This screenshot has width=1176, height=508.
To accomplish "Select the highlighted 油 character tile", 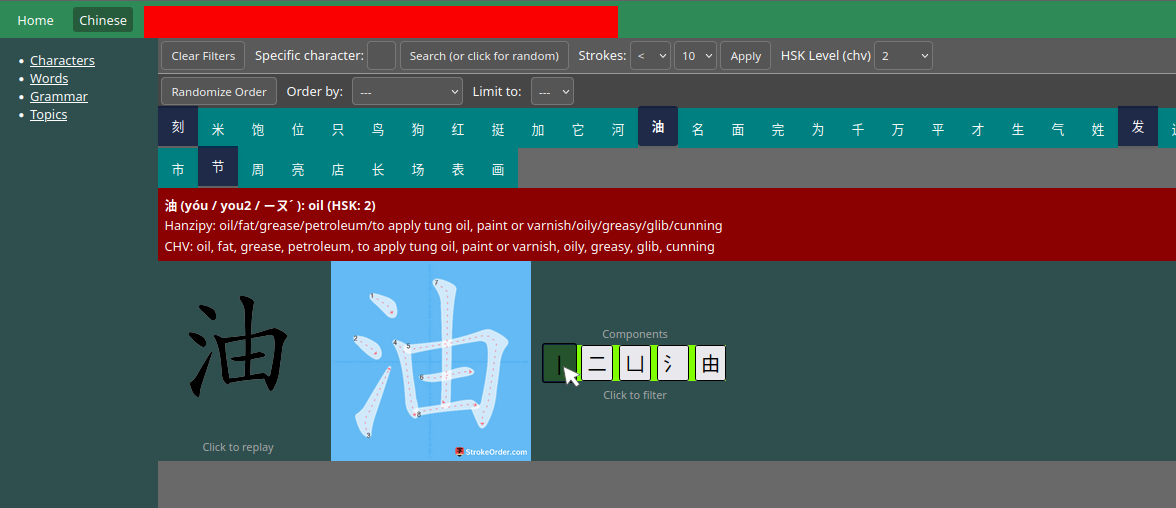I will [658, 126].
